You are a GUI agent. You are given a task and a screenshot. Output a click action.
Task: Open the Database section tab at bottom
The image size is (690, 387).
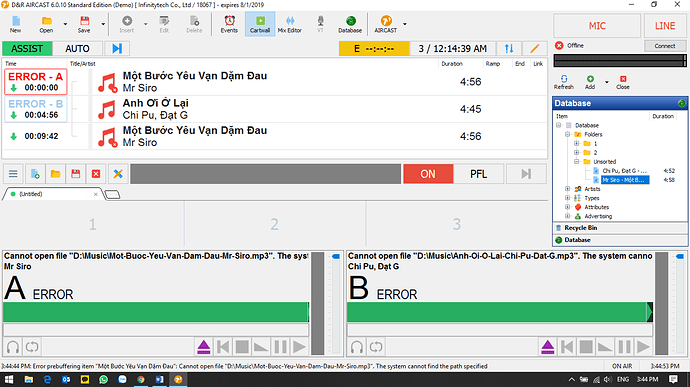pos(620,240)
